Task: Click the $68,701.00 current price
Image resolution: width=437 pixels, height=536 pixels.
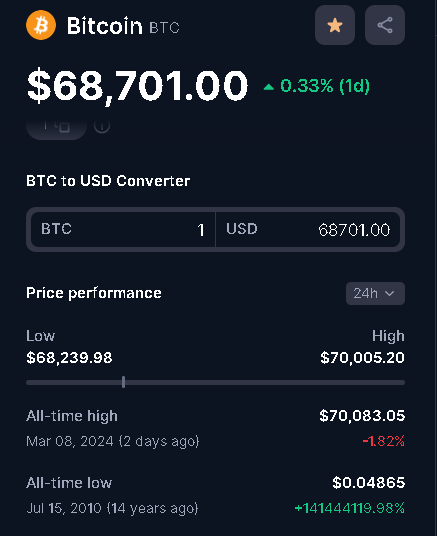Action: (137, 85)
